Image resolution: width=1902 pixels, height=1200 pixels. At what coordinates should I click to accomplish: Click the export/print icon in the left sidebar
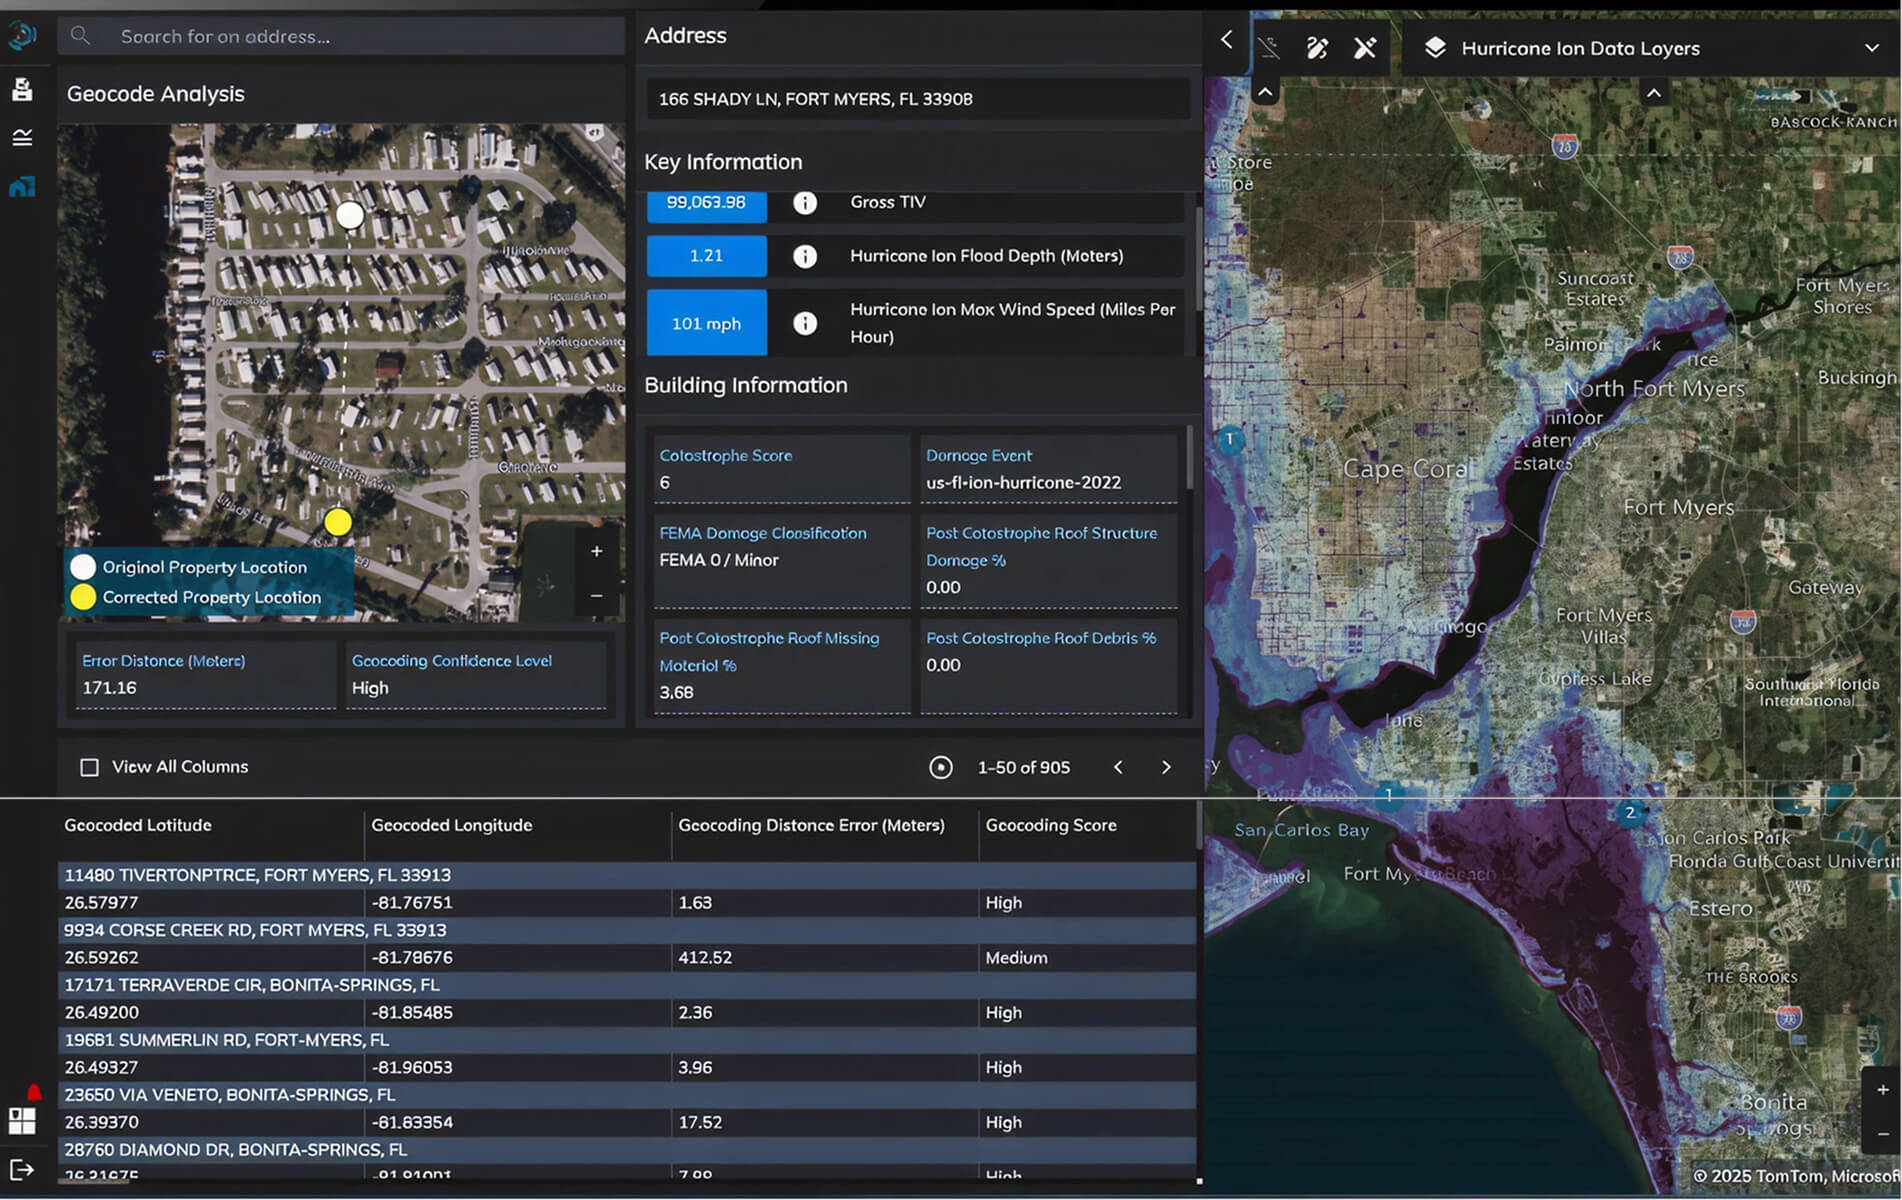point(24,89)
